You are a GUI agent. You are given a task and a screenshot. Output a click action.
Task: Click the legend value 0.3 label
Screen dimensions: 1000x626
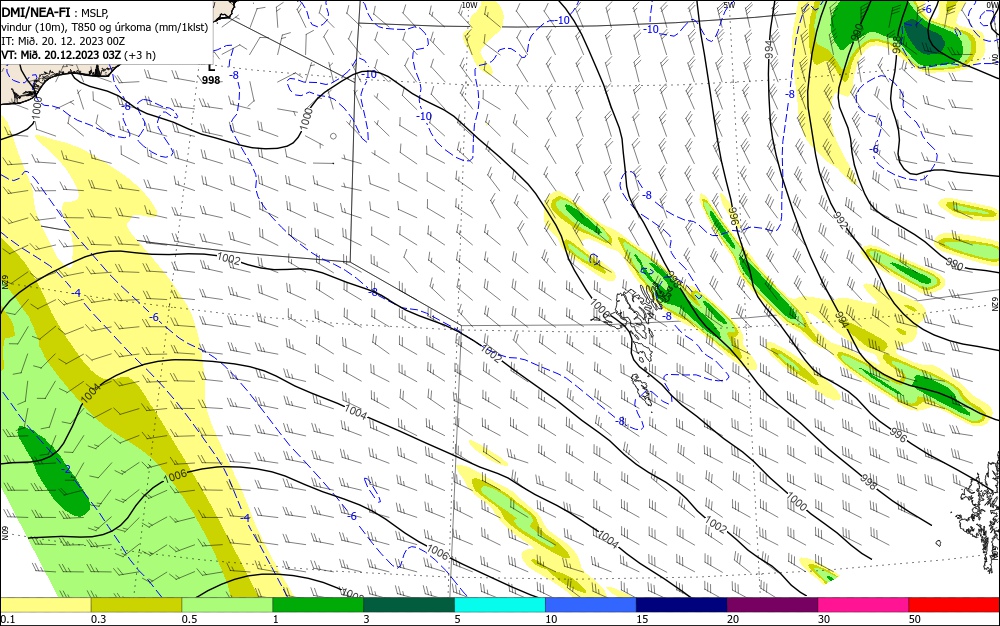pyautogui.click(x=98, y=619)
